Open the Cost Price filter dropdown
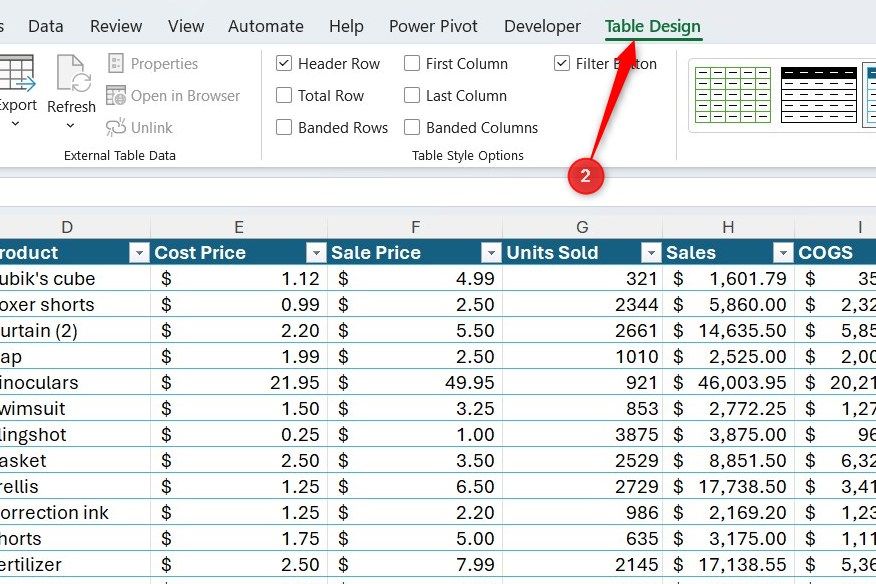Viewport: 876px width, 584px height. pyautogui.click(x=316, y=253)
